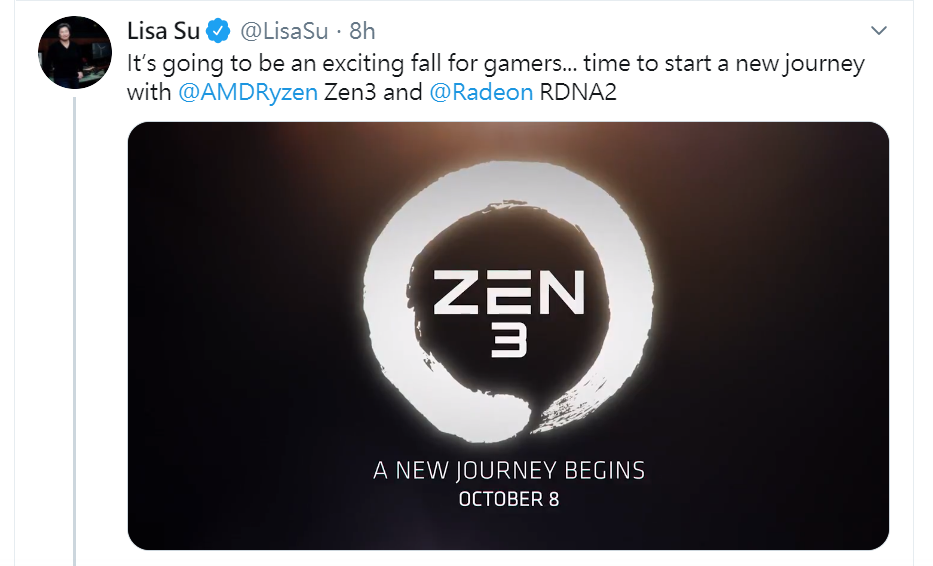Open the Zen 3 teaser image
933x566 pixels.
(x=508, y=336)
